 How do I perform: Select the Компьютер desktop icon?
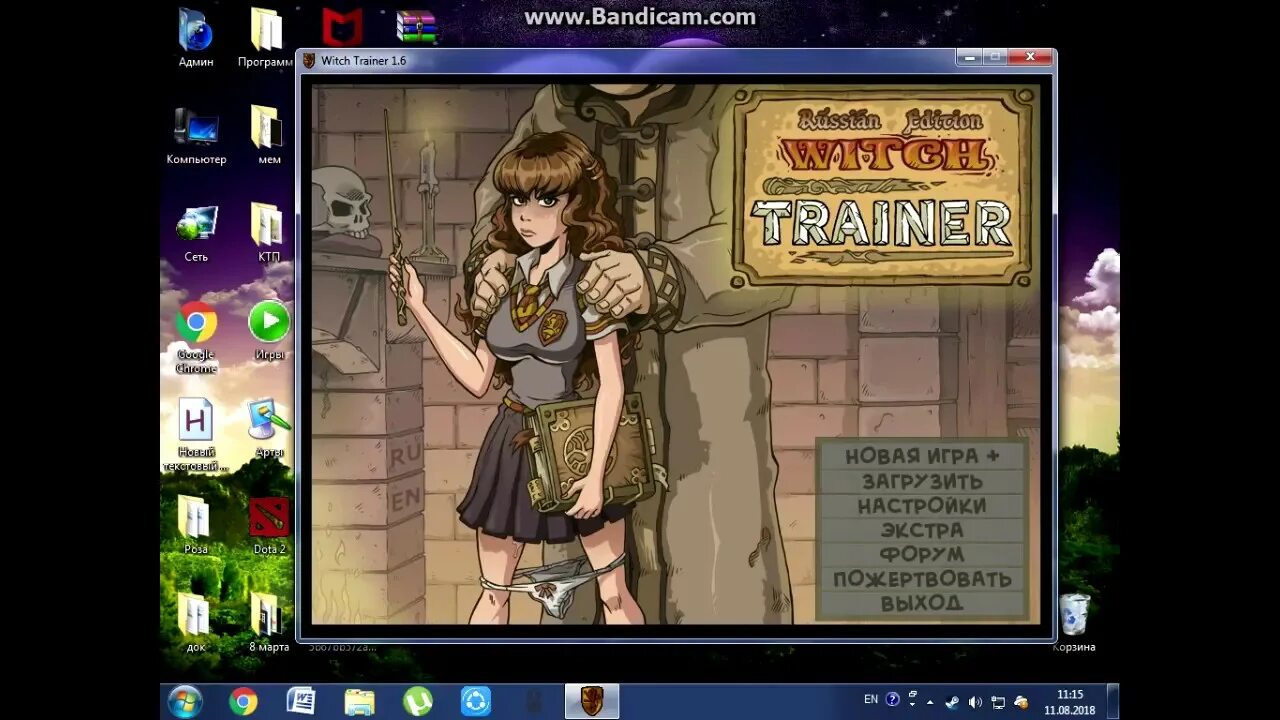(196, 135)
